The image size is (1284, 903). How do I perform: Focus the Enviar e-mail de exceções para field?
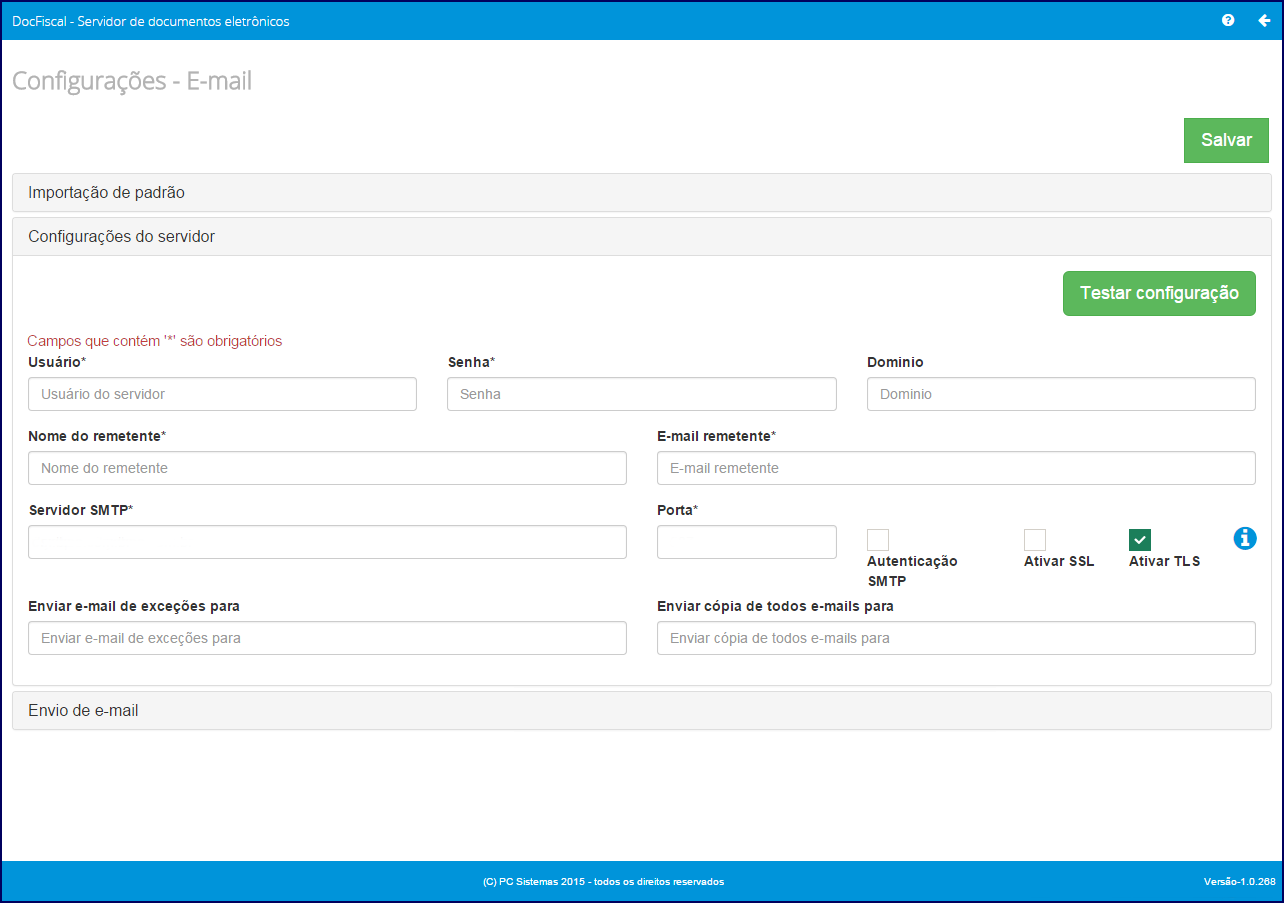coord(327,638)
